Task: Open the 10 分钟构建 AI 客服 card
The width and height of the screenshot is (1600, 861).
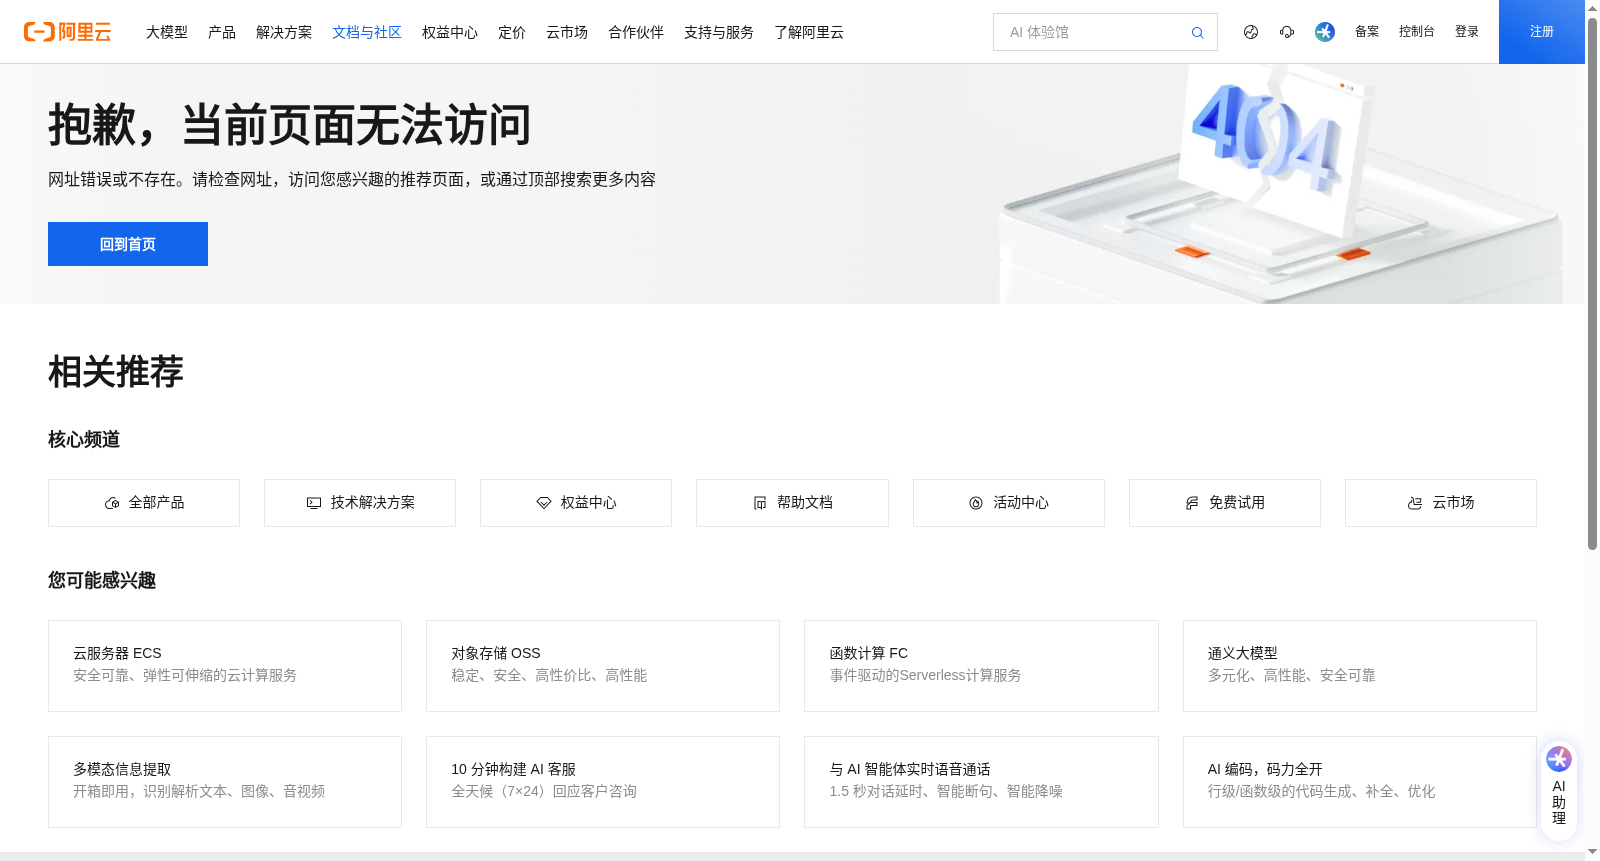Action: [x=603, y=782]
